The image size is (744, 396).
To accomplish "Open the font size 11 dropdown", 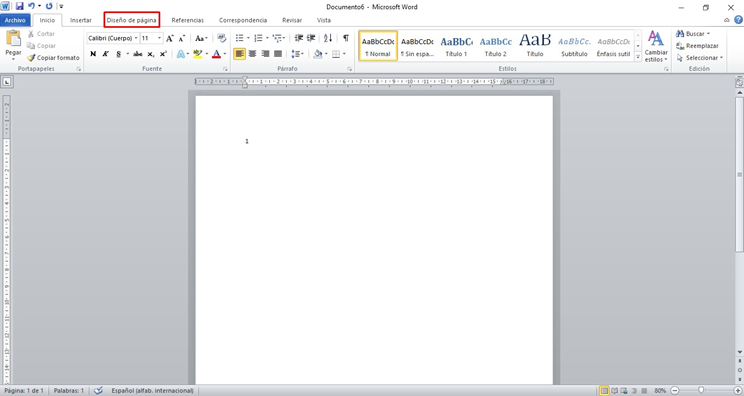I will pyautogui.click(x=159, y=38).
